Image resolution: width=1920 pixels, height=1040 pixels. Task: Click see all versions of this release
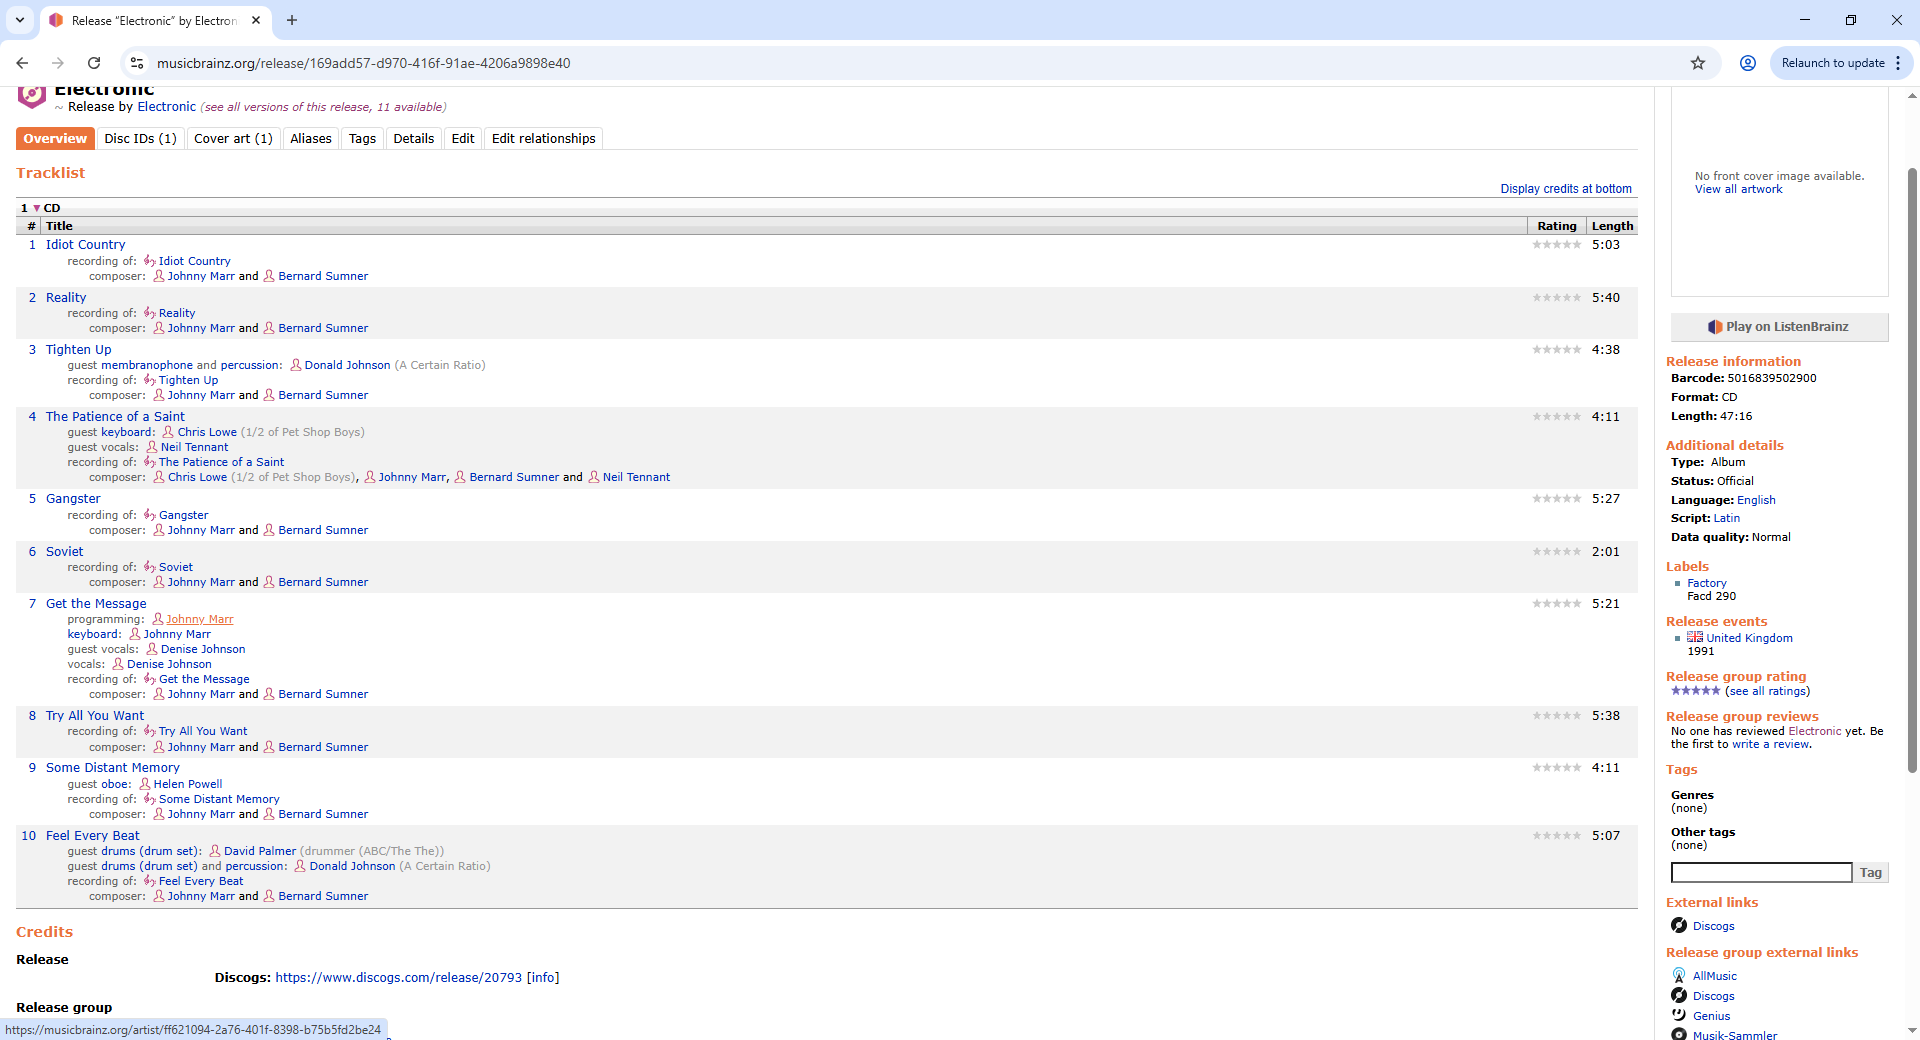(x=323, y=107)
